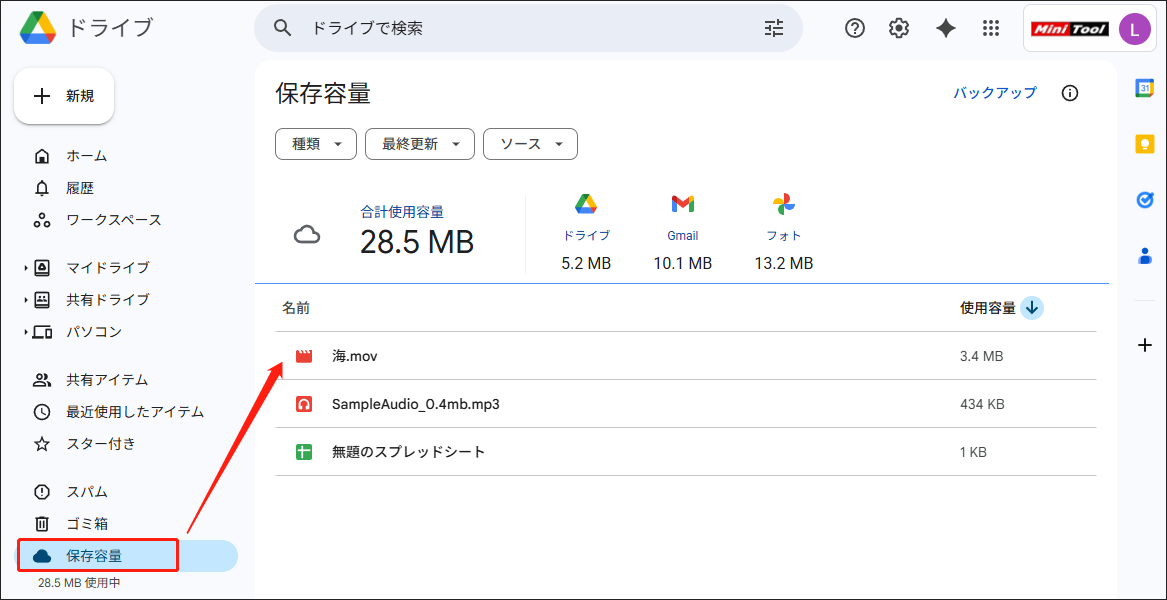
Task: Open help via the question mark icon
Action: point(854,28)
